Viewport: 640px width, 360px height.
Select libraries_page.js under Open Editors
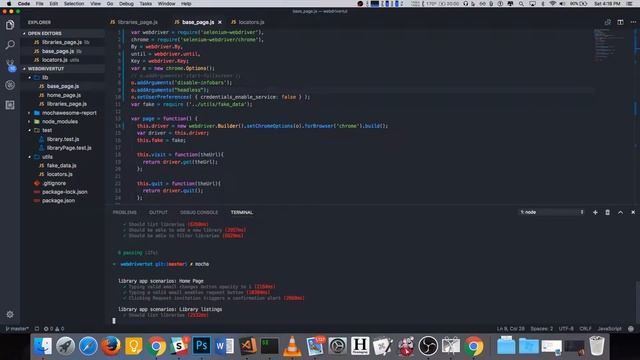pyautogui.click(x=62, y=42)
